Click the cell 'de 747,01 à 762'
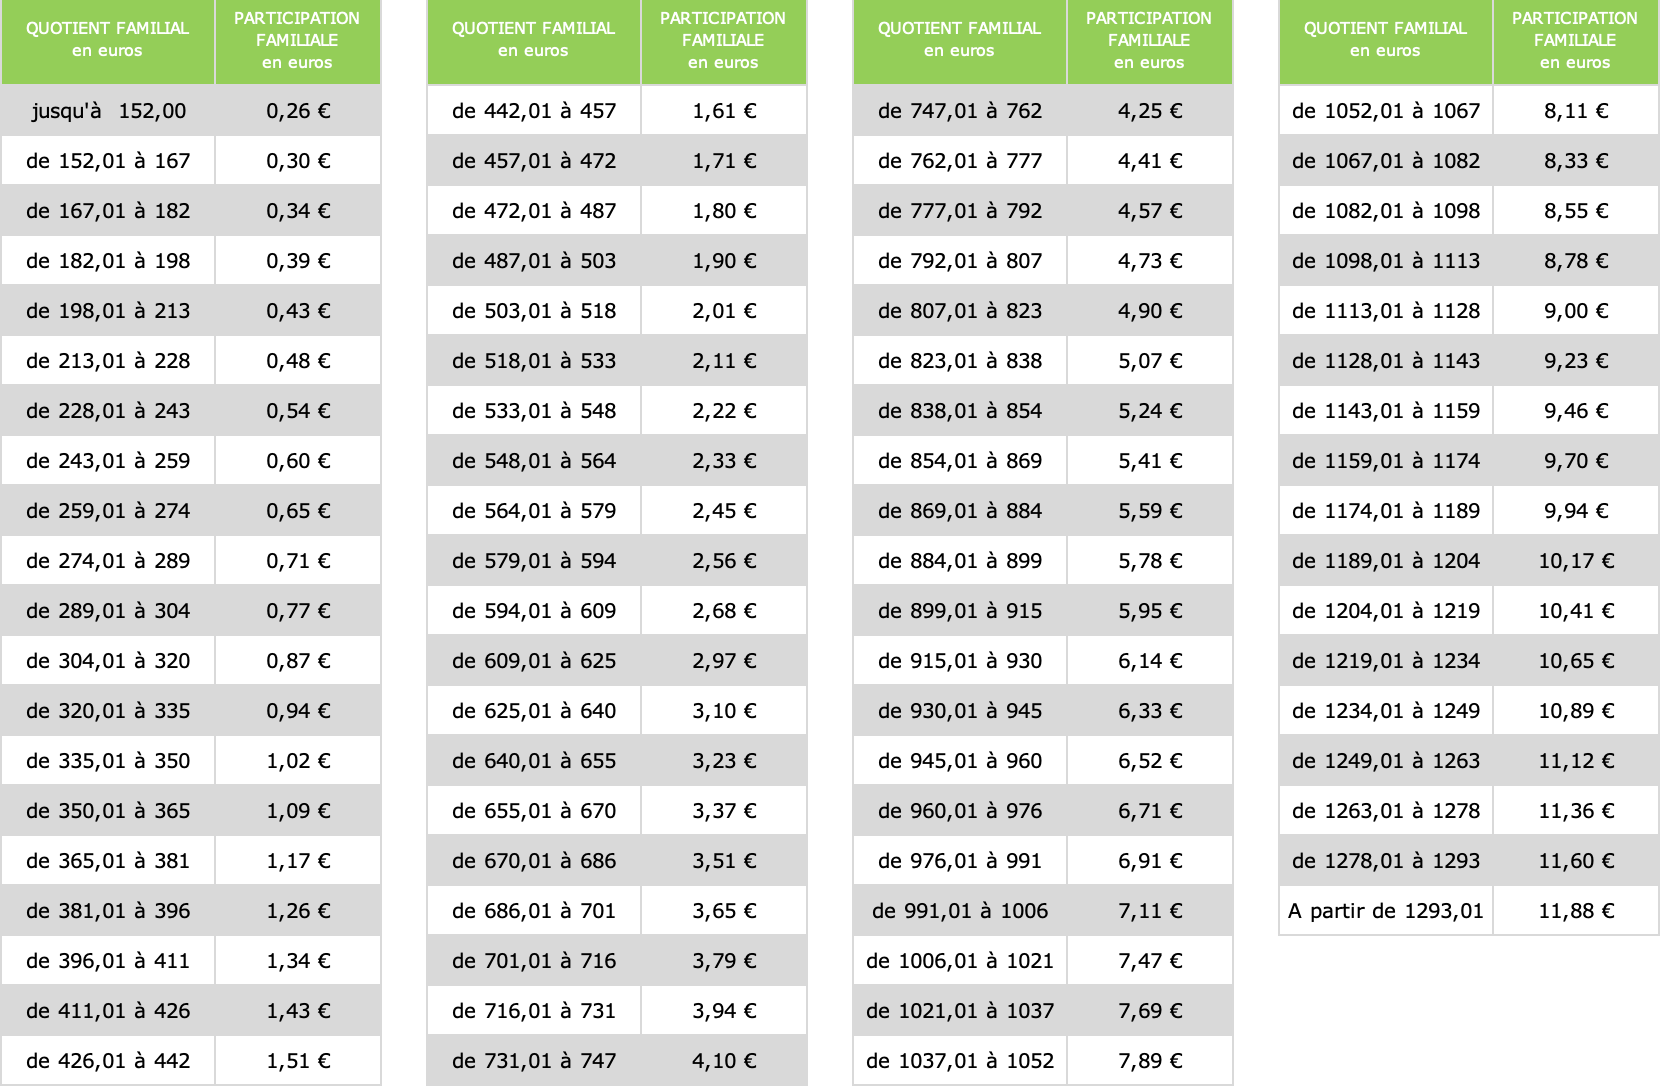1666x1092 pixels. [x=960, y=111]
